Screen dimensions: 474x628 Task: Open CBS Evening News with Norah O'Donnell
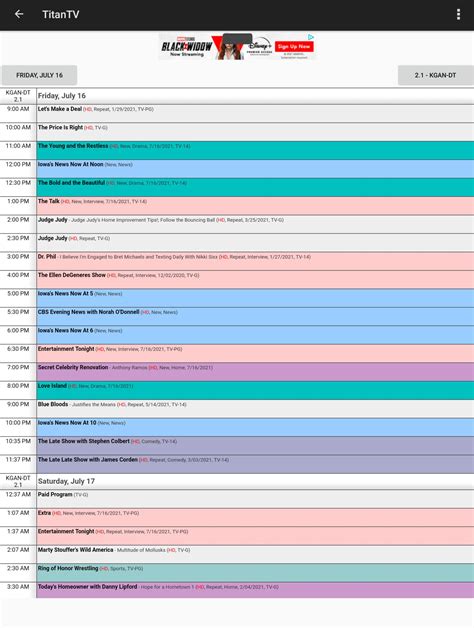(255, 316)
